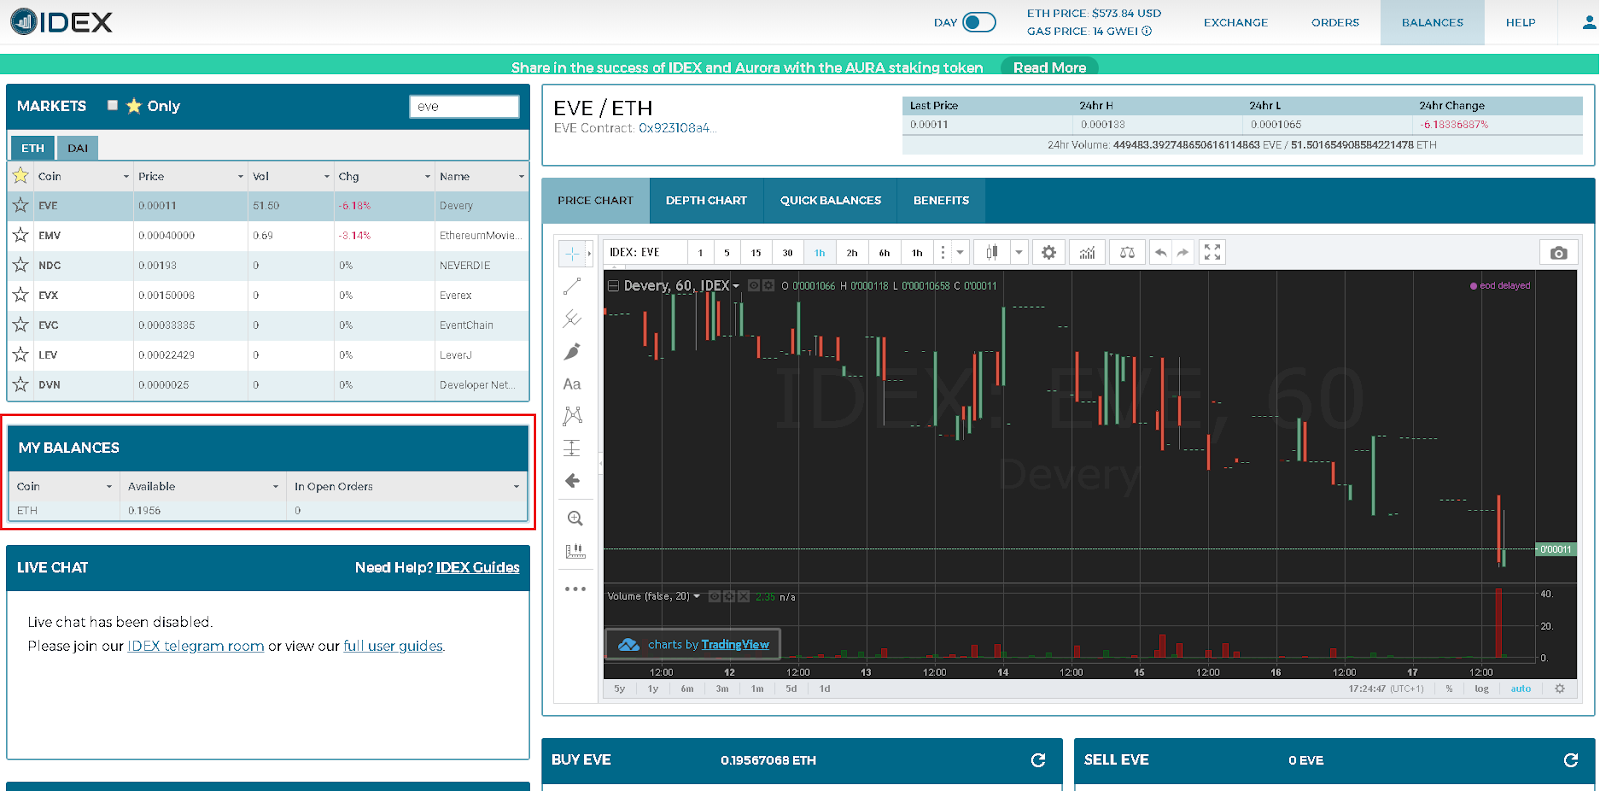Select the crosshair cursor tool

[x=572, y=254]
